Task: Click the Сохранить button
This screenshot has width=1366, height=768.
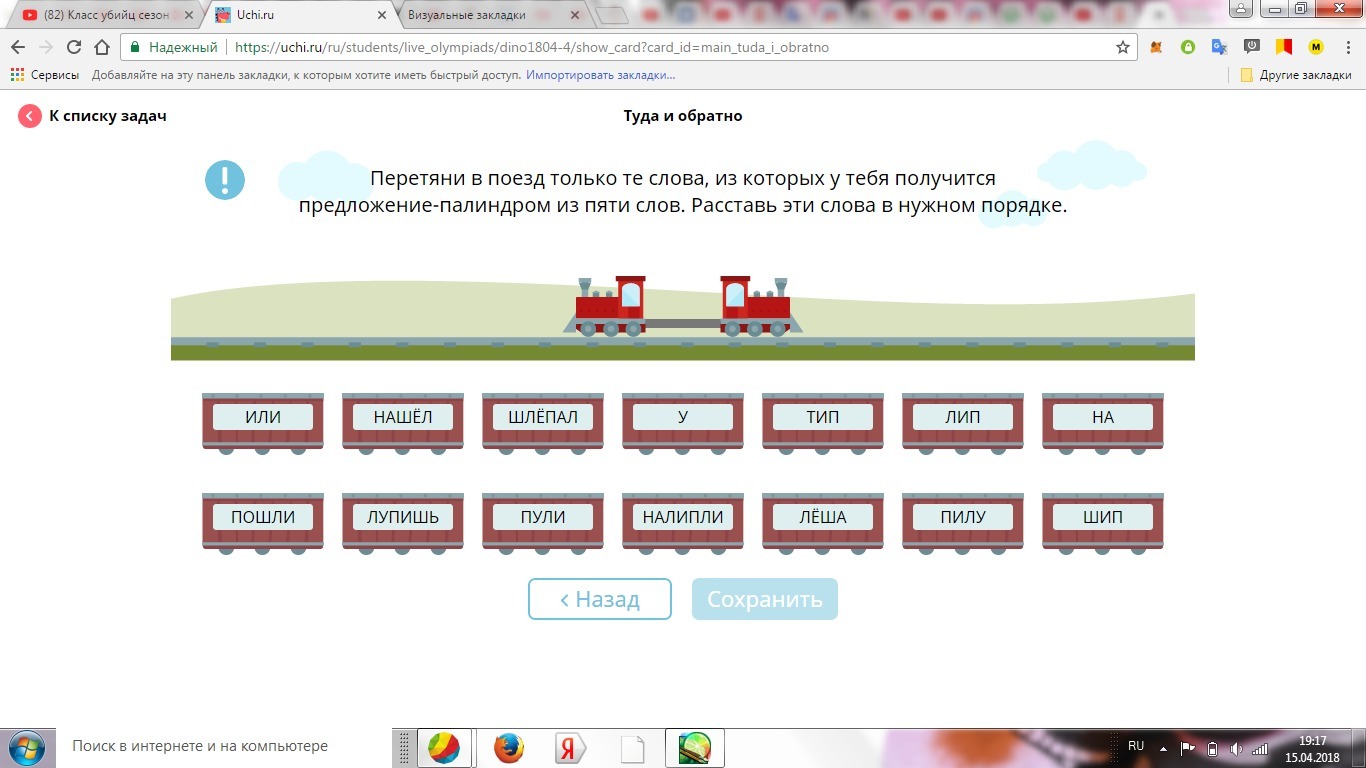Action: 765,599
